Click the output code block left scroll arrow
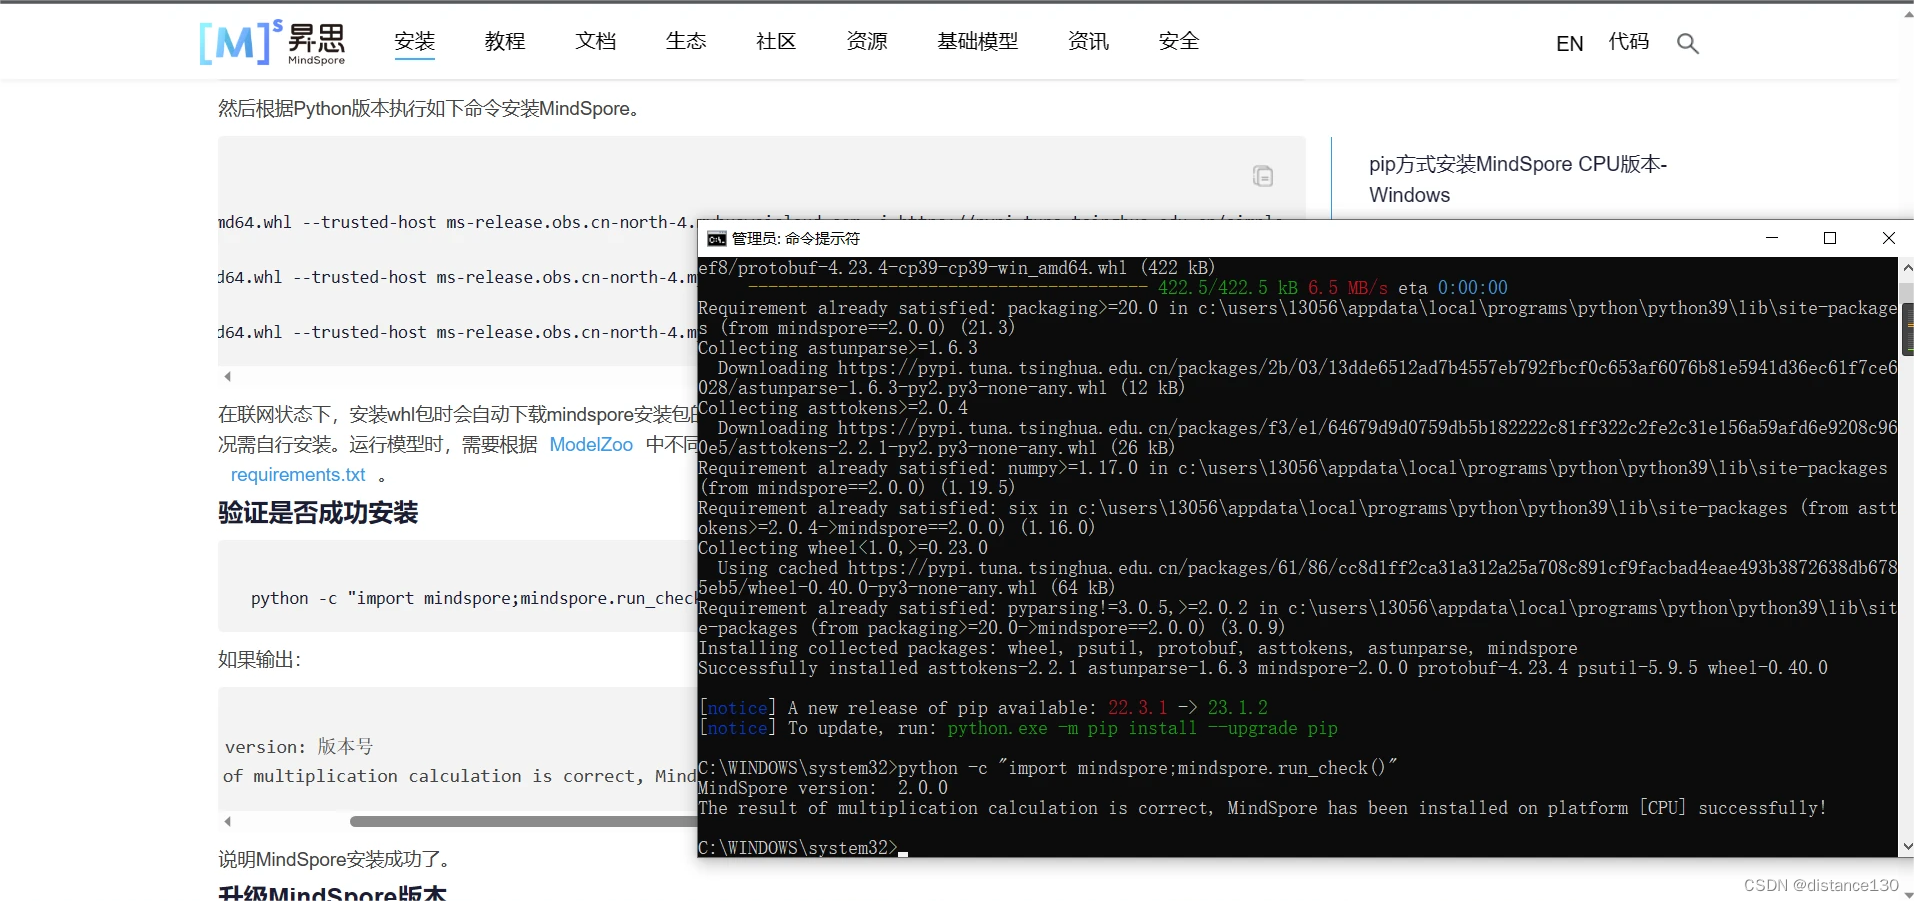Viewport: 1914px width, 901px height. [x=228, y=821]
